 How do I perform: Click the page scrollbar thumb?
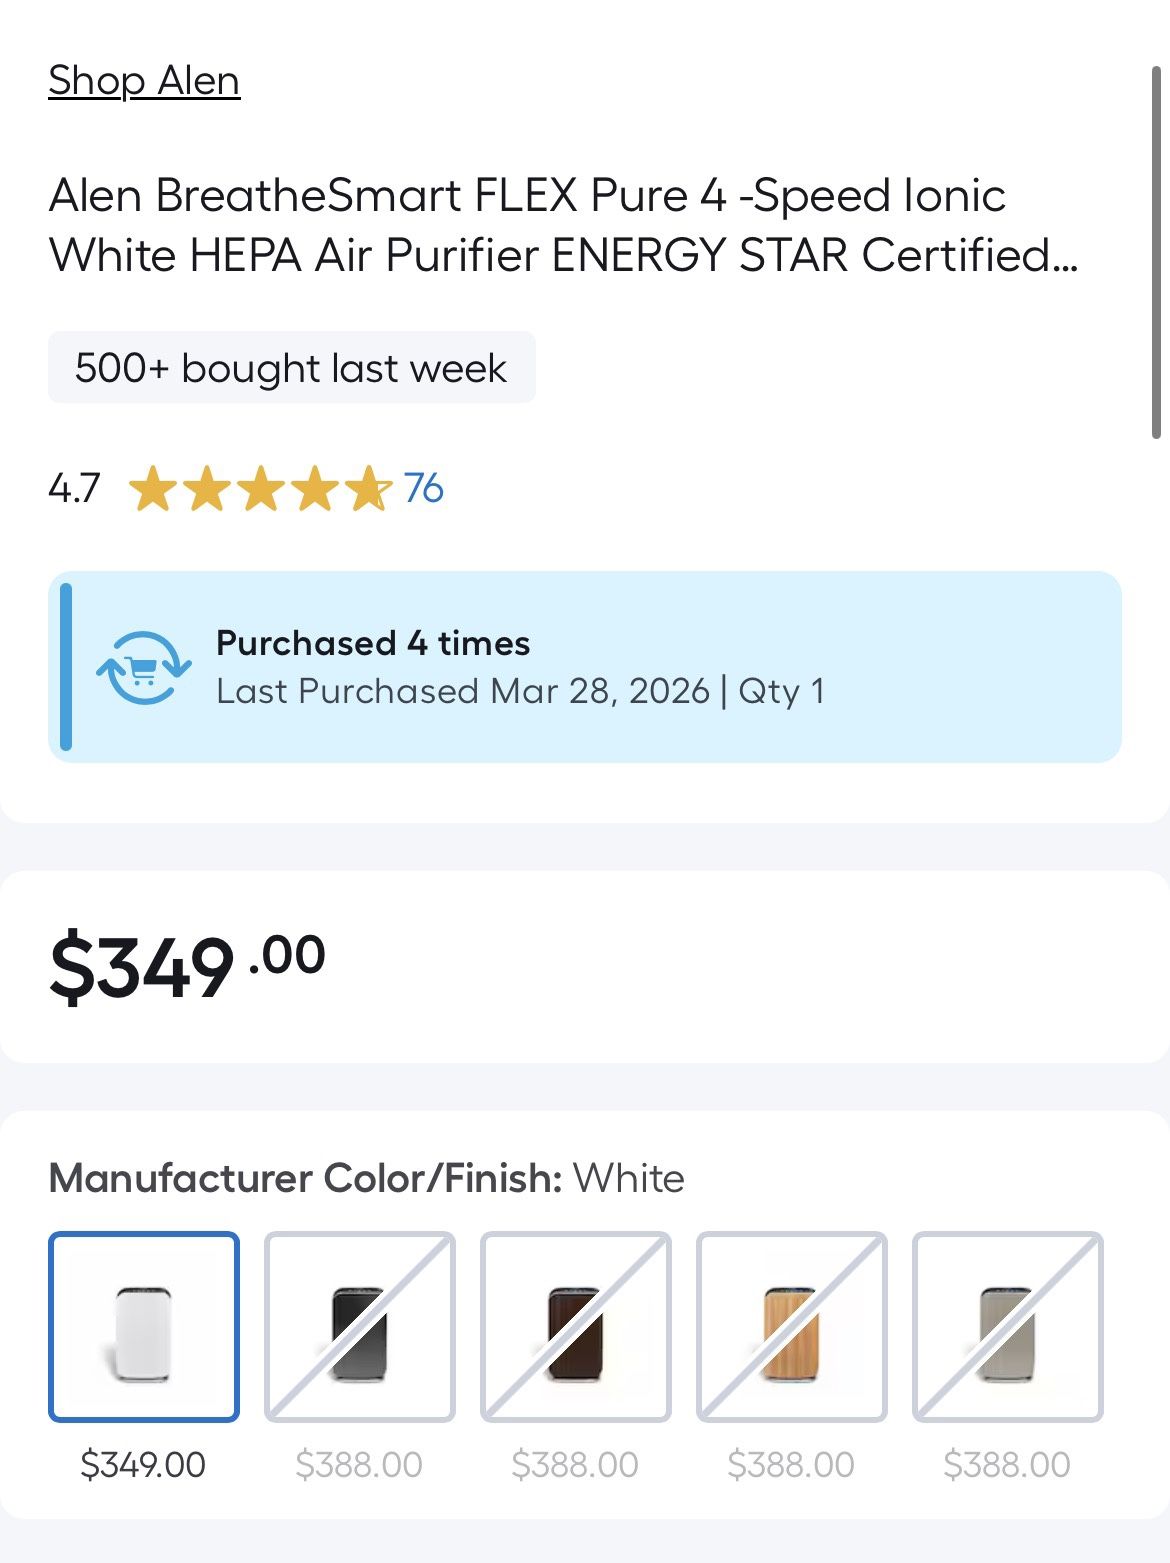click(x=1156, y=250)
